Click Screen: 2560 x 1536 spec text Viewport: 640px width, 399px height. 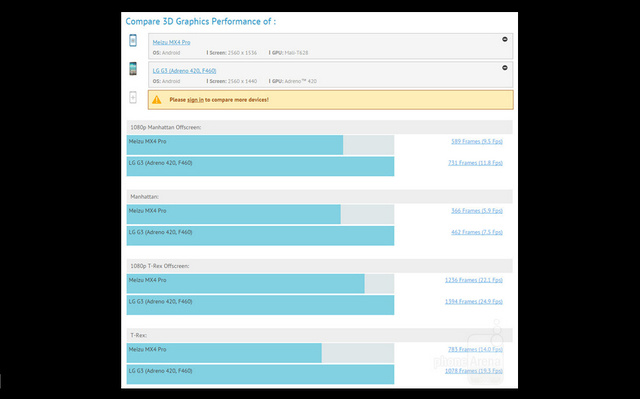[232, 53]
